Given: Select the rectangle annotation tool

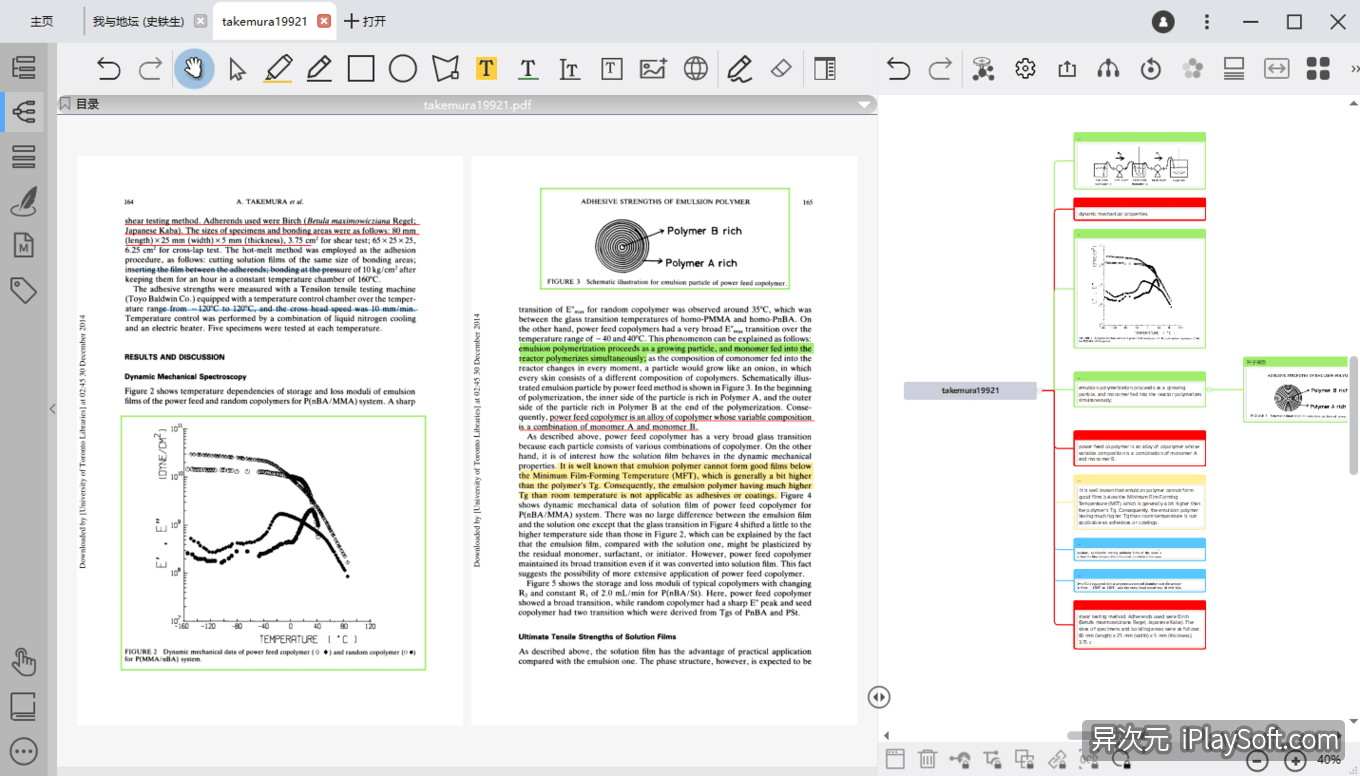Looking at the screenshot, I should [x=360, y=68].
